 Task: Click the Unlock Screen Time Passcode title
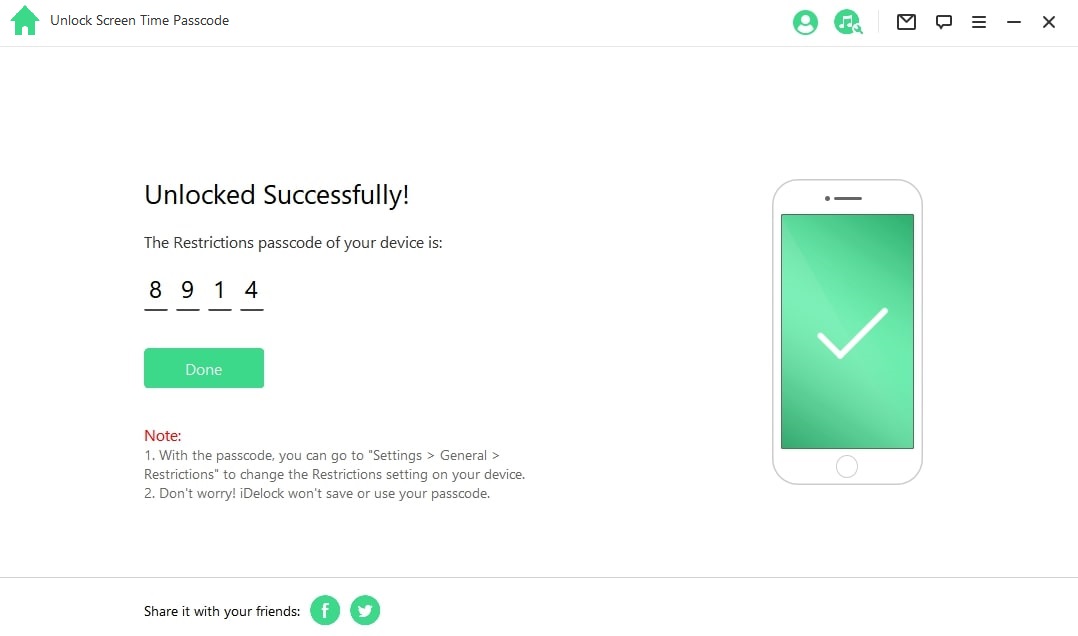(140, 21)
